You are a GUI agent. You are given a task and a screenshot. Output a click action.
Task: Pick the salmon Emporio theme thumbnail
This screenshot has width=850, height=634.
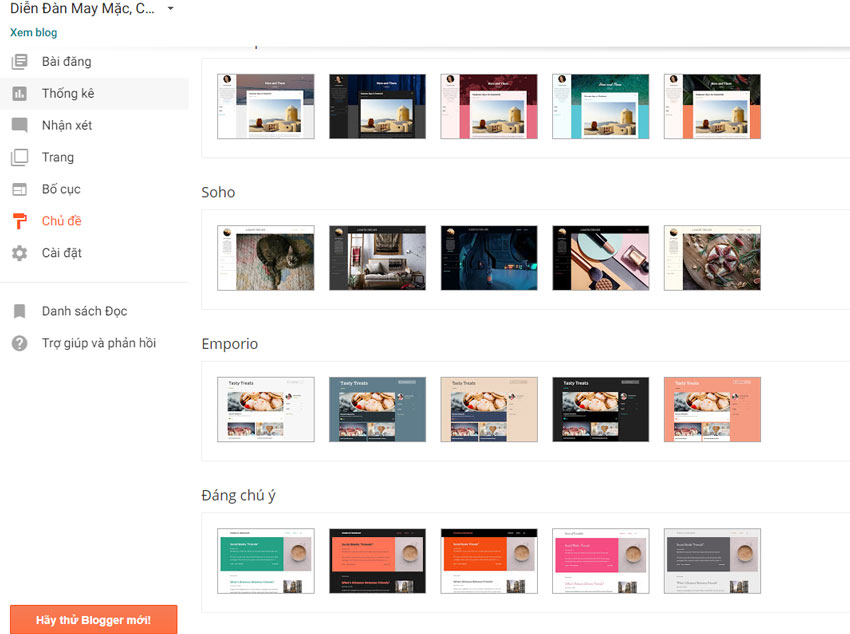pyautogui.click(x=712, y=410)
